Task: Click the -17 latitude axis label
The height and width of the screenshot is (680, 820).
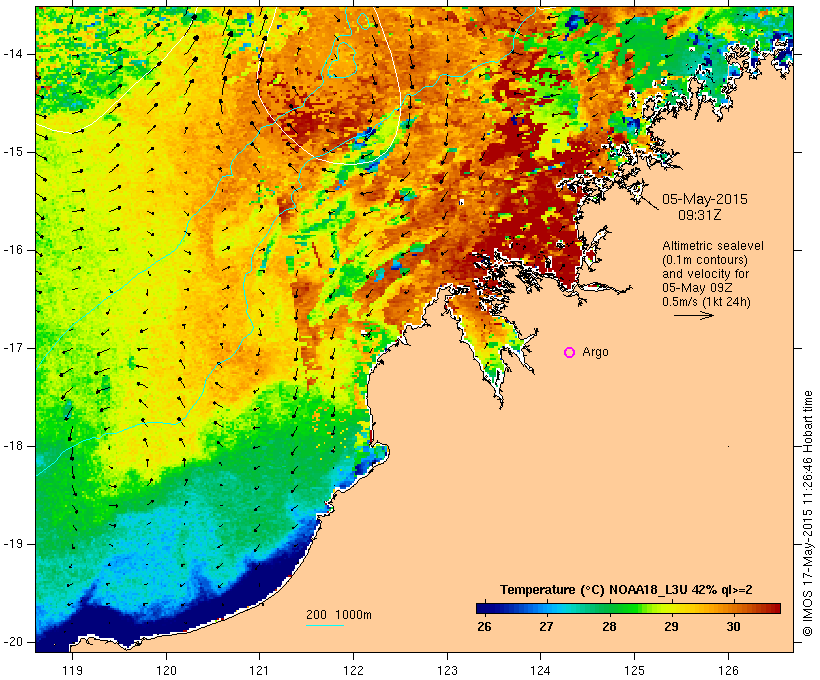Action: (x=12, y=348)
